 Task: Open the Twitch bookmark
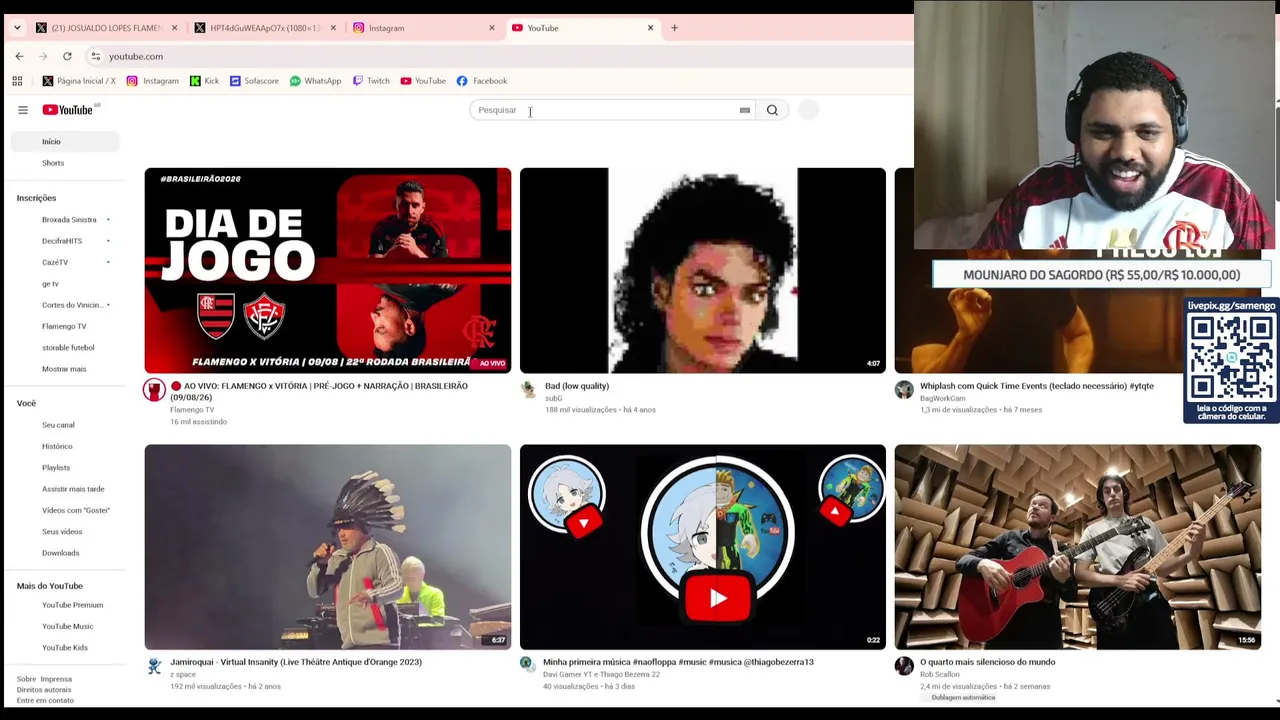tap(371, 81)
